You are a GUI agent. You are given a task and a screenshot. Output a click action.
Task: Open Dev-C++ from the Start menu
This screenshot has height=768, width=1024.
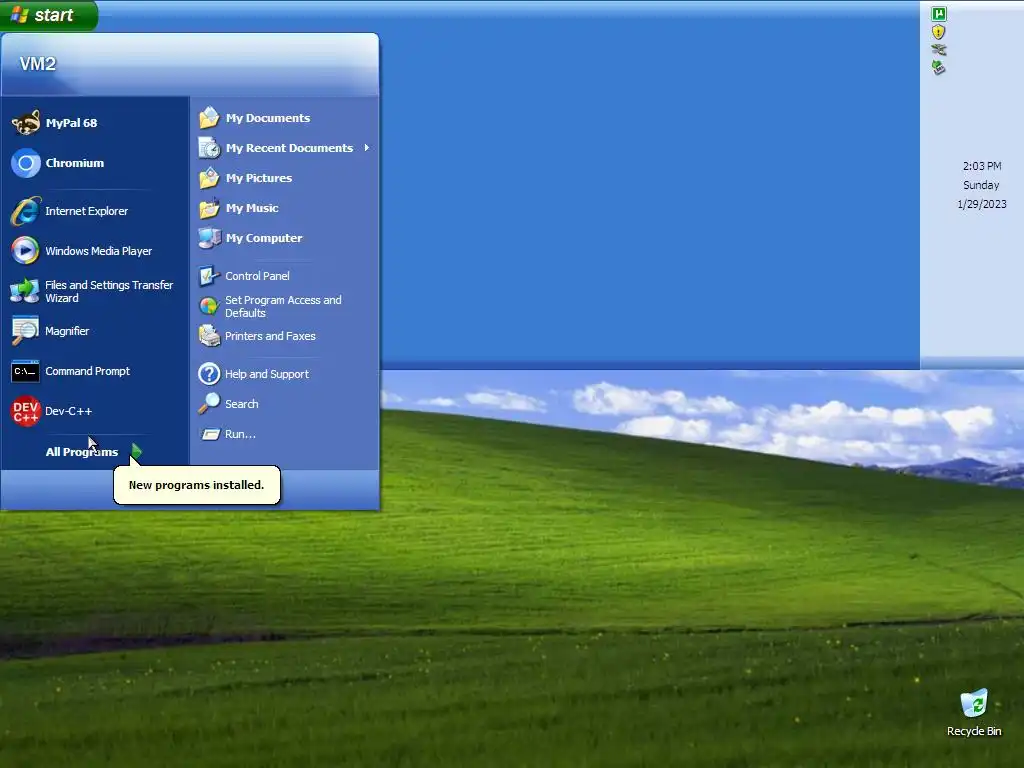95,411
